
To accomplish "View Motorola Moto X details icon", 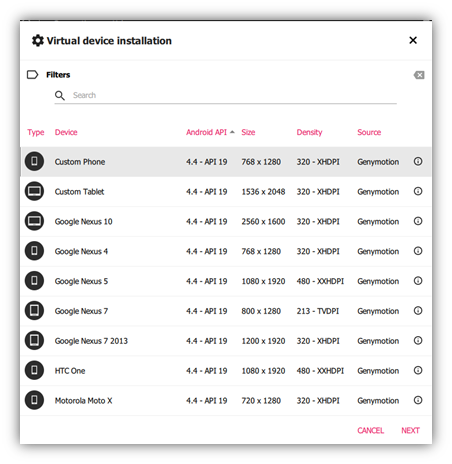I will pyautogui.click(x=418, y=400).
